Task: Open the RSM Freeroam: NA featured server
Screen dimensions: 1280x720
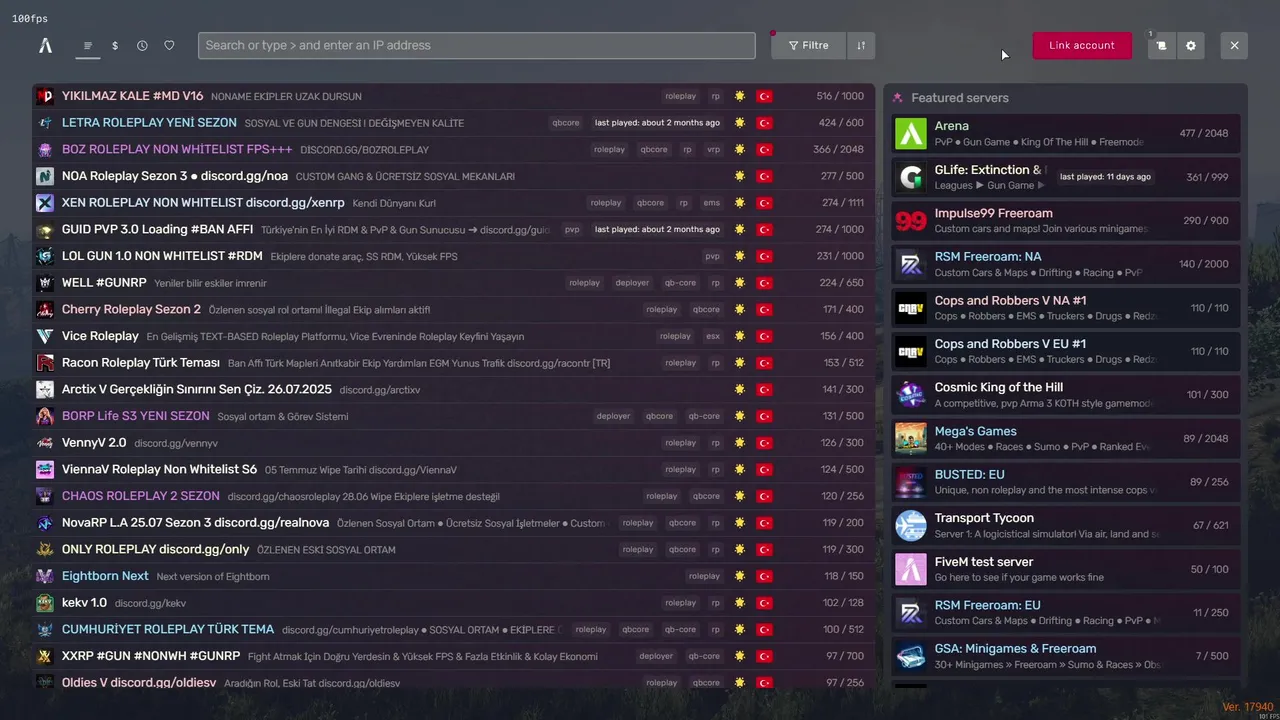Action: [1066, 264]
